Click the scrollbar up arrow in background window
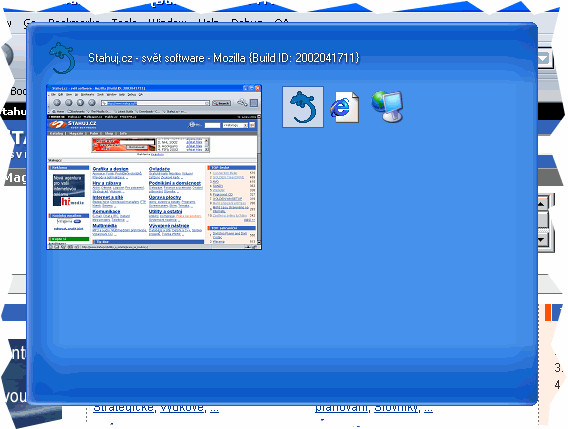The width and height of the screenshot is (568, 429). point(543,203)
